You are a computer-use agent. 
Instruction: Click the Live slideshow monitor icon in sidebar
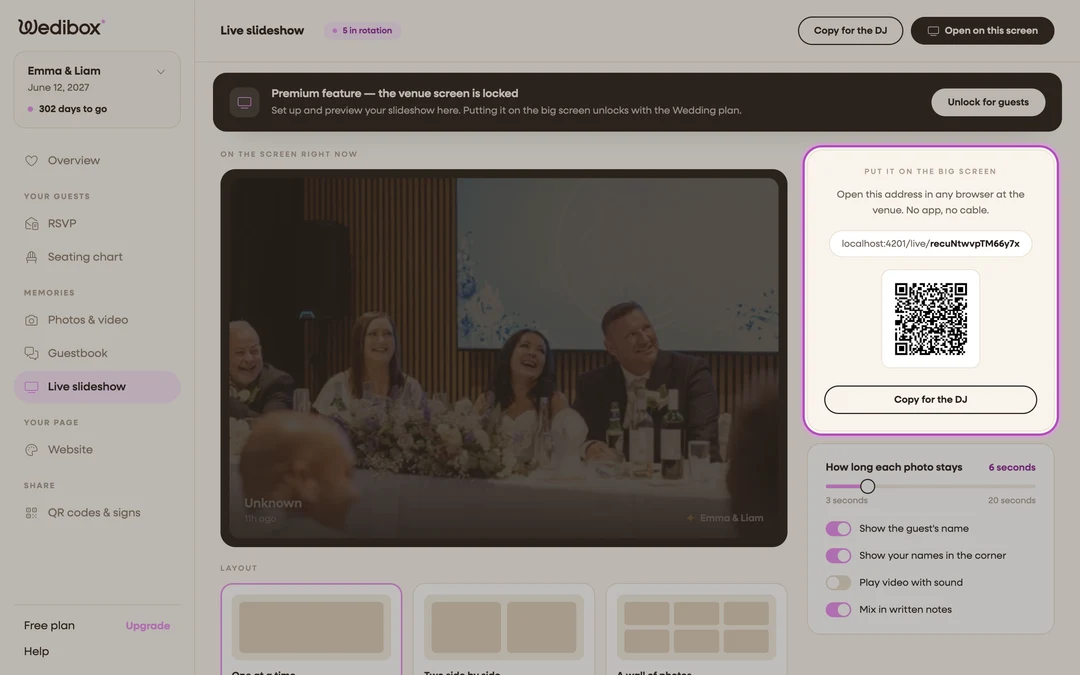32,387
